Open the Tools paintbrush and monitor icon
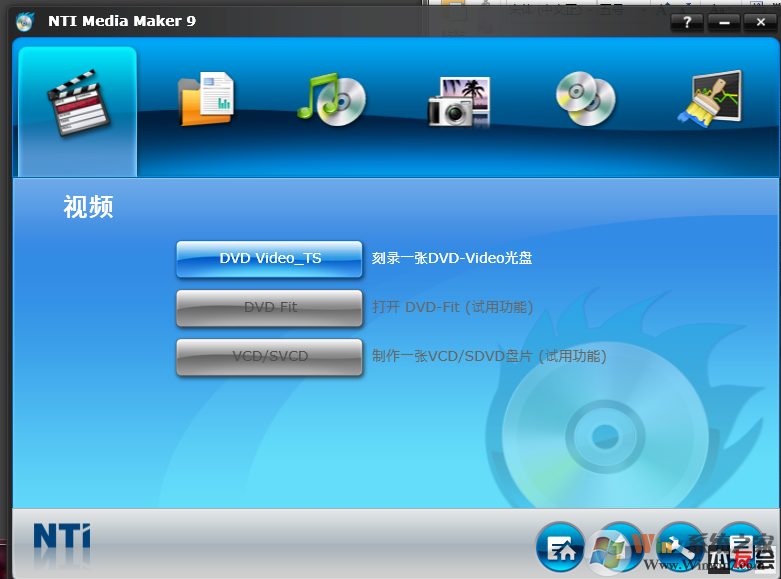Viewport: 781px width, 579px height. 710,99
